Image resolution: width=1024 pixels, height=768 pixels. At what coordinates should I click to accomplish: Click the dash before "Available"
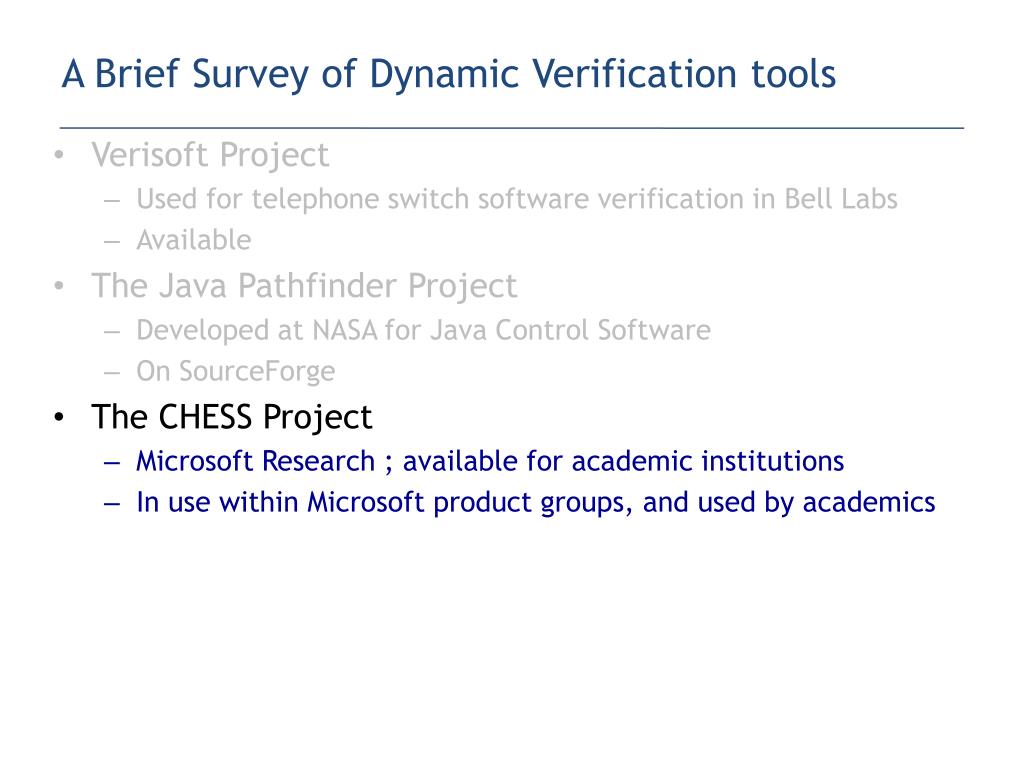point(111,241)
